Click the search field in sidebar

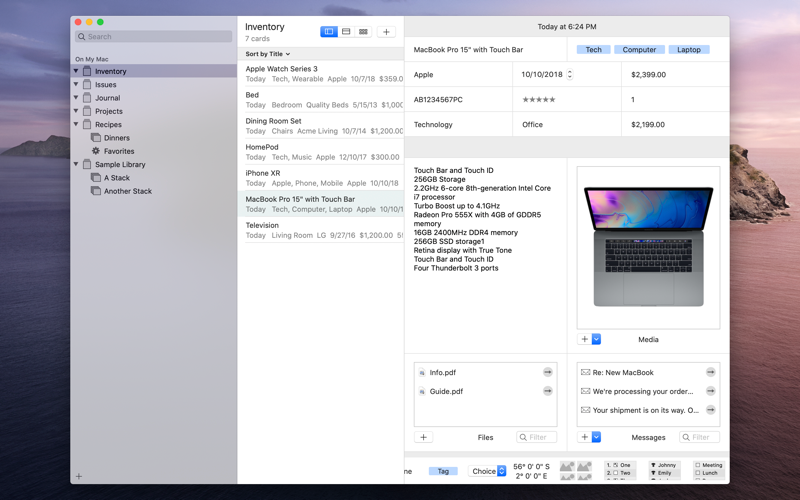pyautogui.click(x=154, y=37)
